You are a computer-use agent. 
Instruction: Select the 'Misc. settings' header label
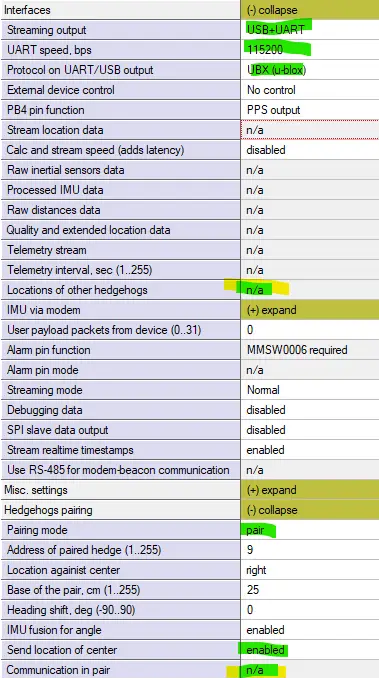pyautogui.click(x=36, y=490)
